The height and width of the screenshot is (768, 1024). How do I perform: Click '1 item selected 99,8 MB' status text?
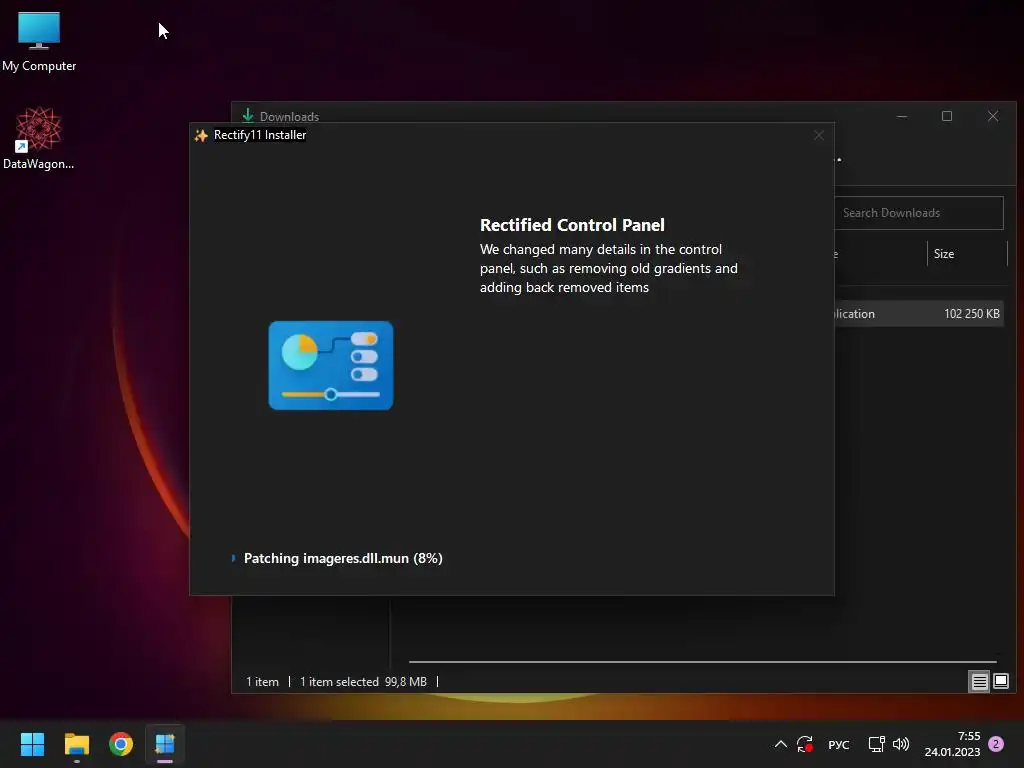363,682
